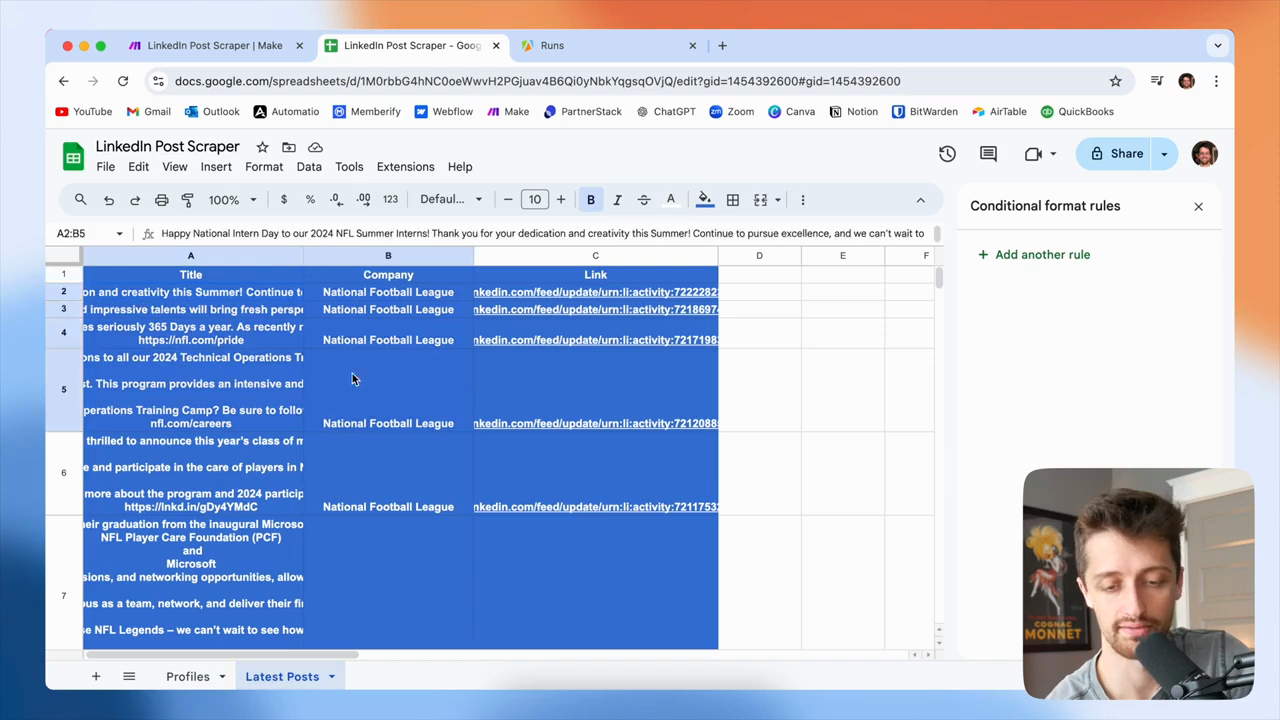Open the QuickBooks bookmark
Screen dimensions: 1280x720
click(x=1077, y=112)
